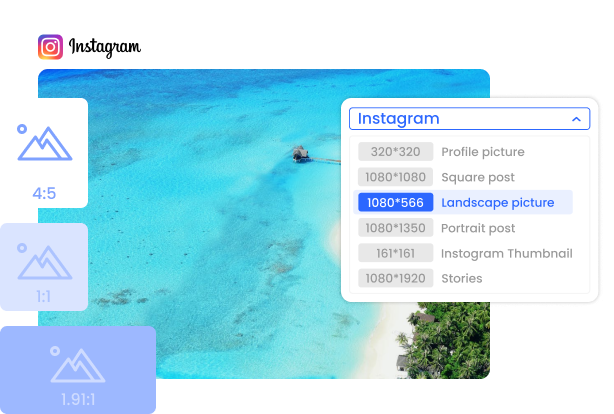Click the 1080*1350 size badge

coord(395,228)
